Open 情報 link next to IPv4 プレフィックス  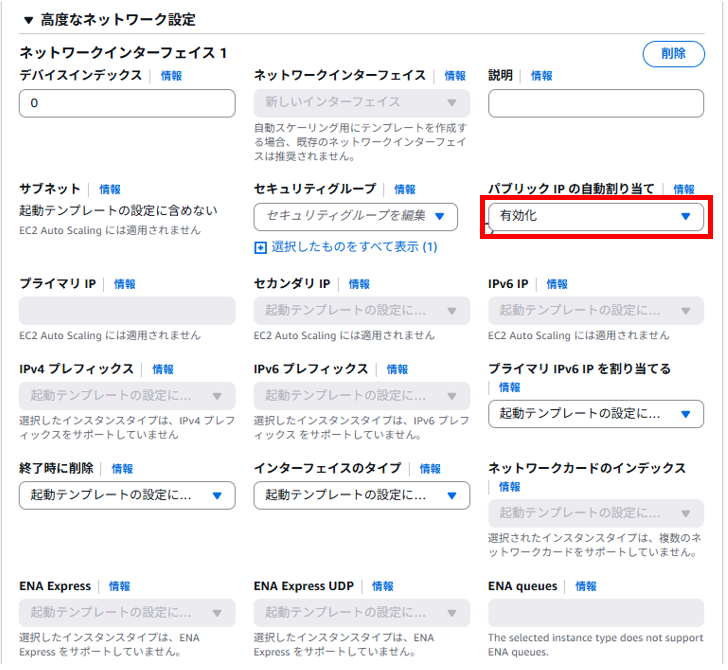pyautogui.click(x=163, y=370)
